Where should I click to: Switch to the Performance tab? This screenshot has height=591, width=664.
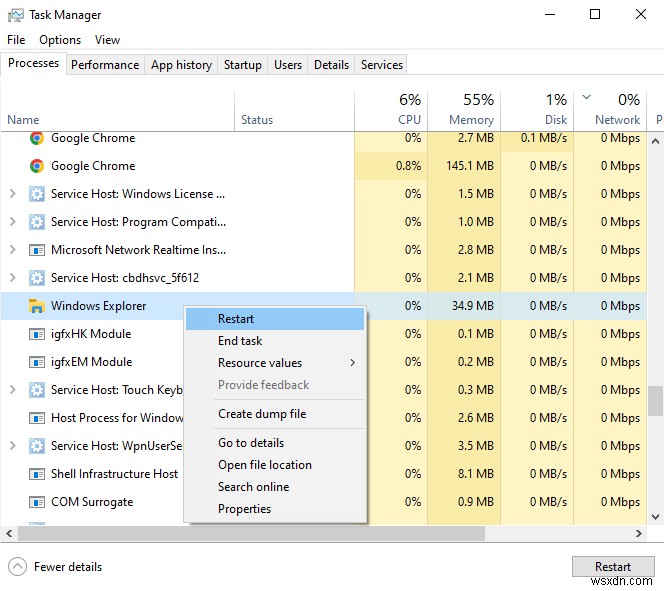click(x=105, y=65)
